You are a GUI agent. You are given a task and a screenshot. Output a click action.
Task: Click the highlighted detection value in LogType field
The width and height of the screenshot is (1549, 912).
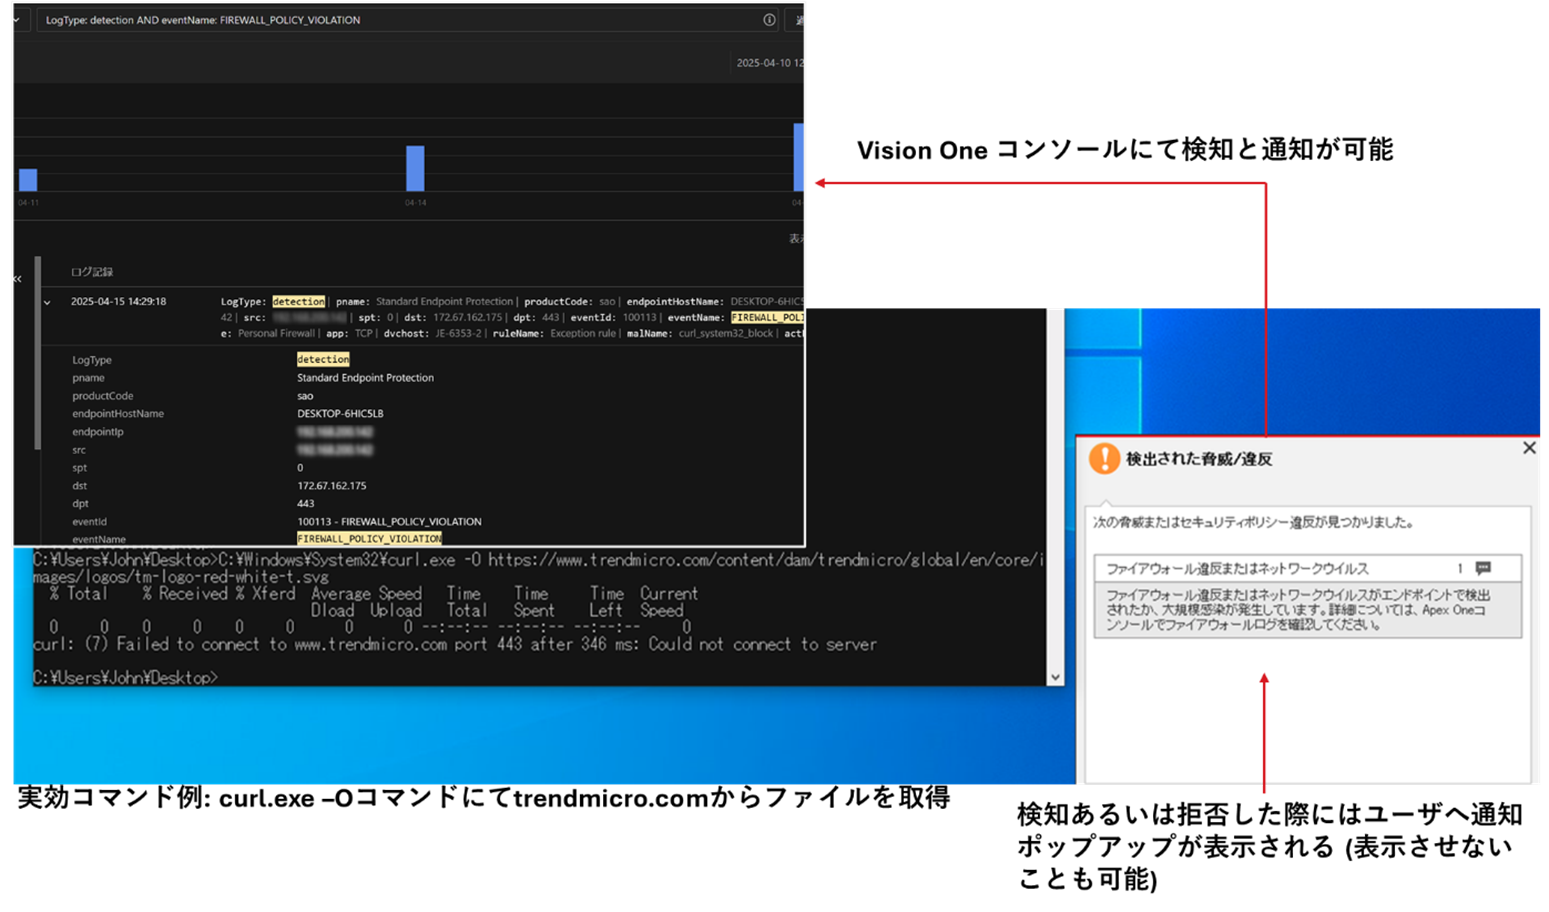323,359
